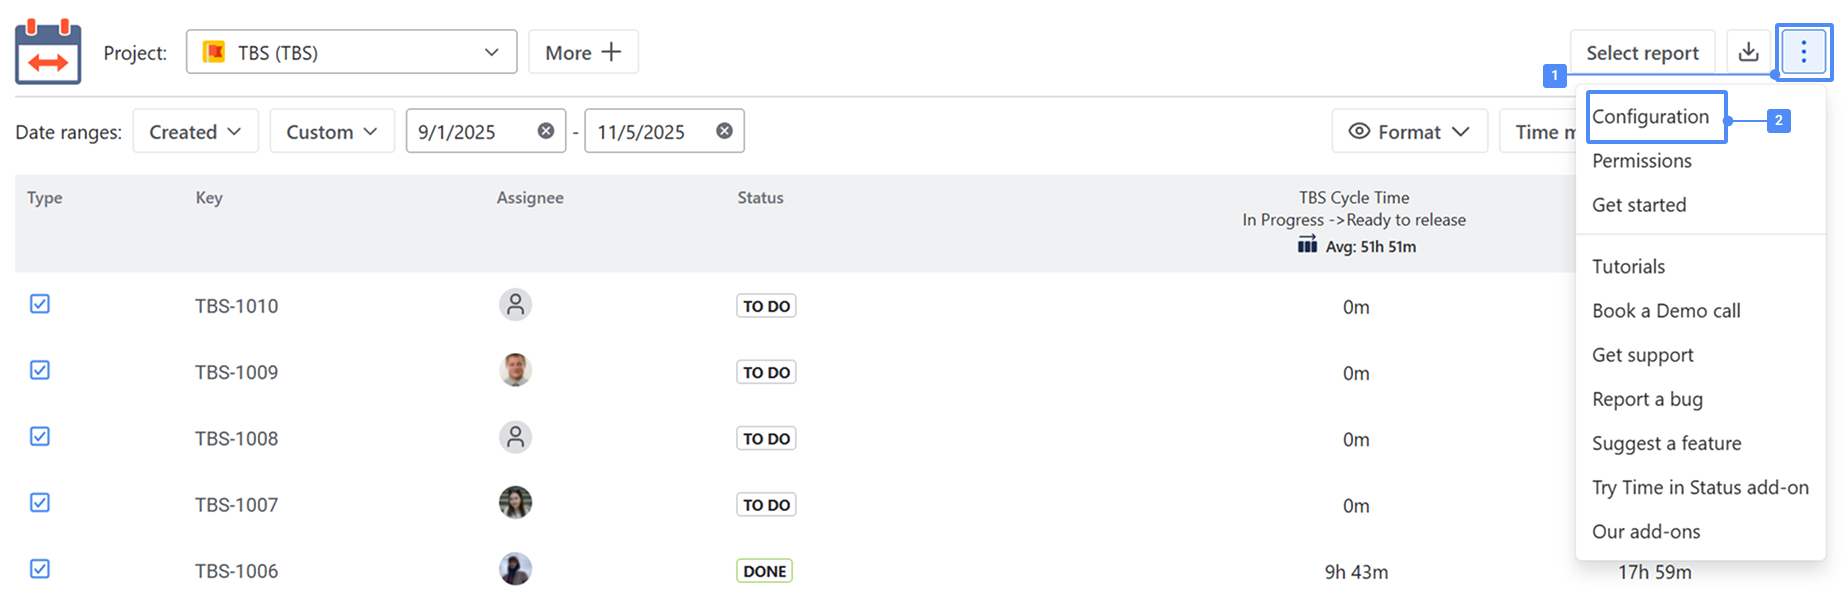Image resolution: width=1842 pixels, height=600 pixels.
Task: Toggle the checkbox for TBS-1010
Action: (40, 304)
